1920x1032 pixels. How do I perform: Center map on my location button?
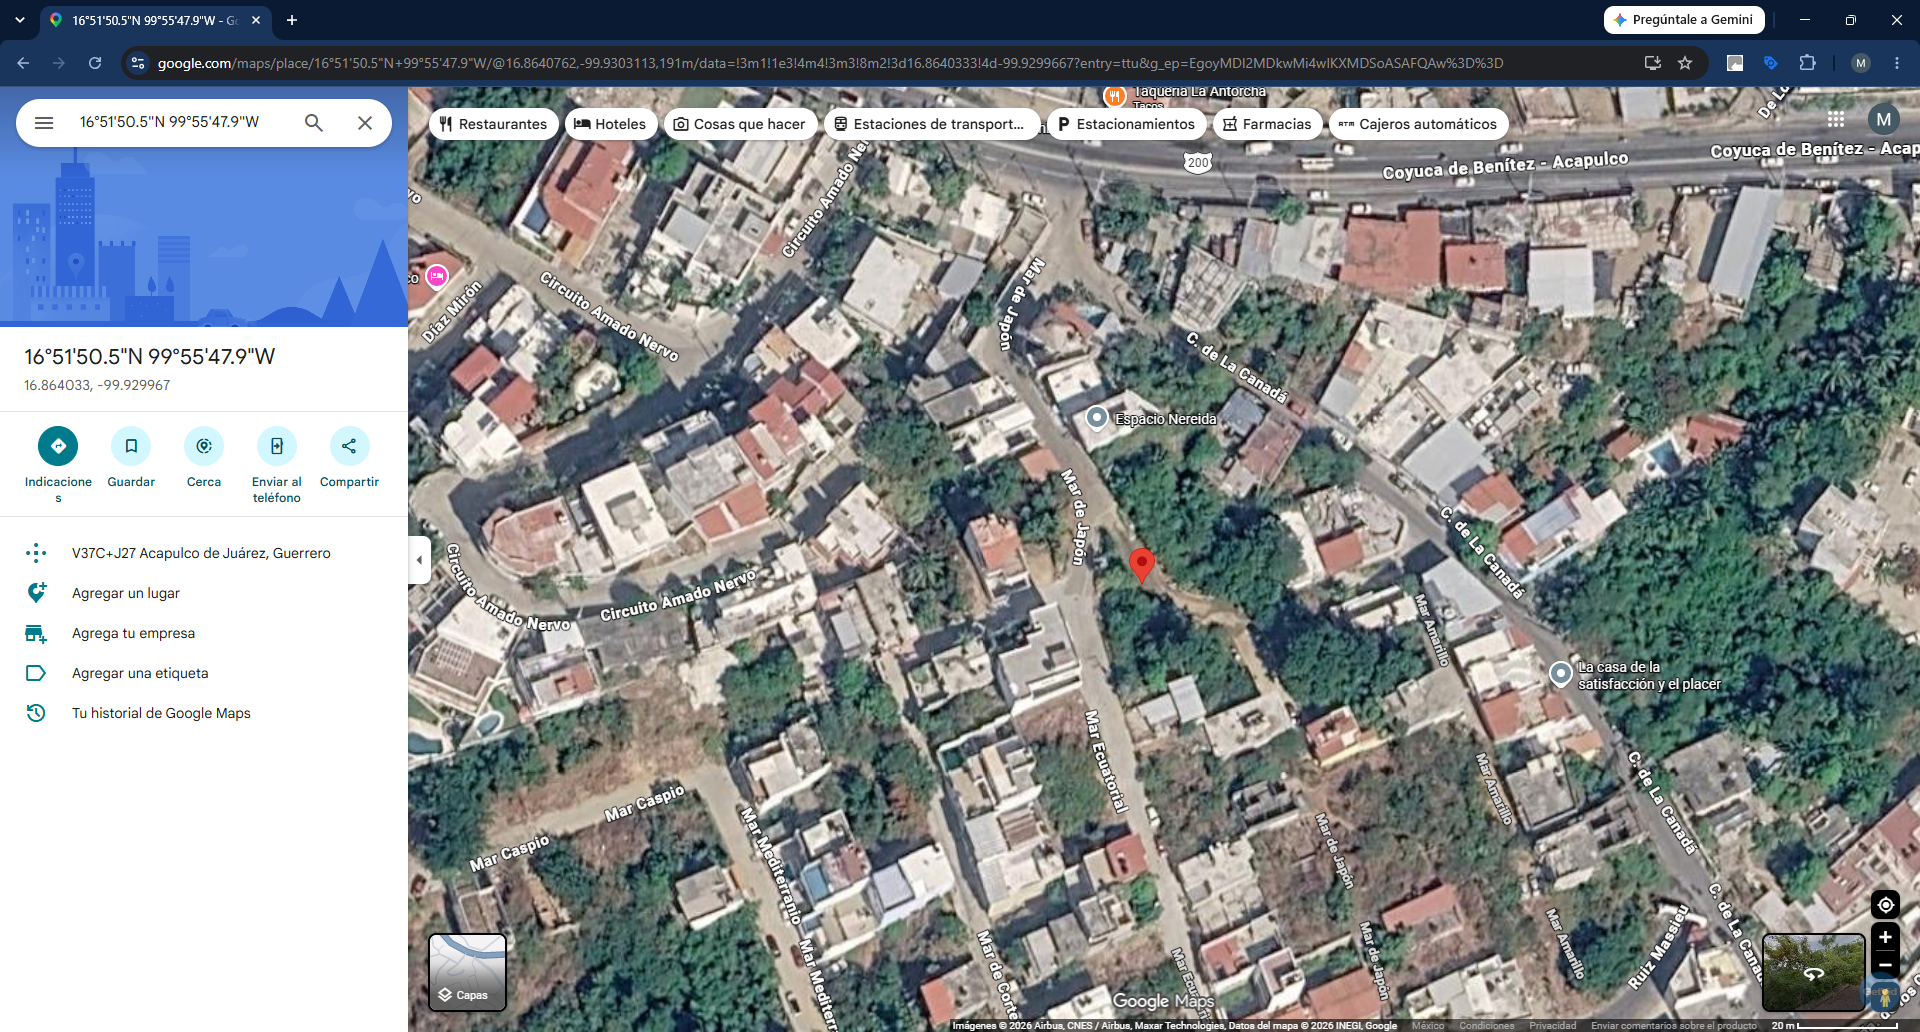(x=1885, y=905)
